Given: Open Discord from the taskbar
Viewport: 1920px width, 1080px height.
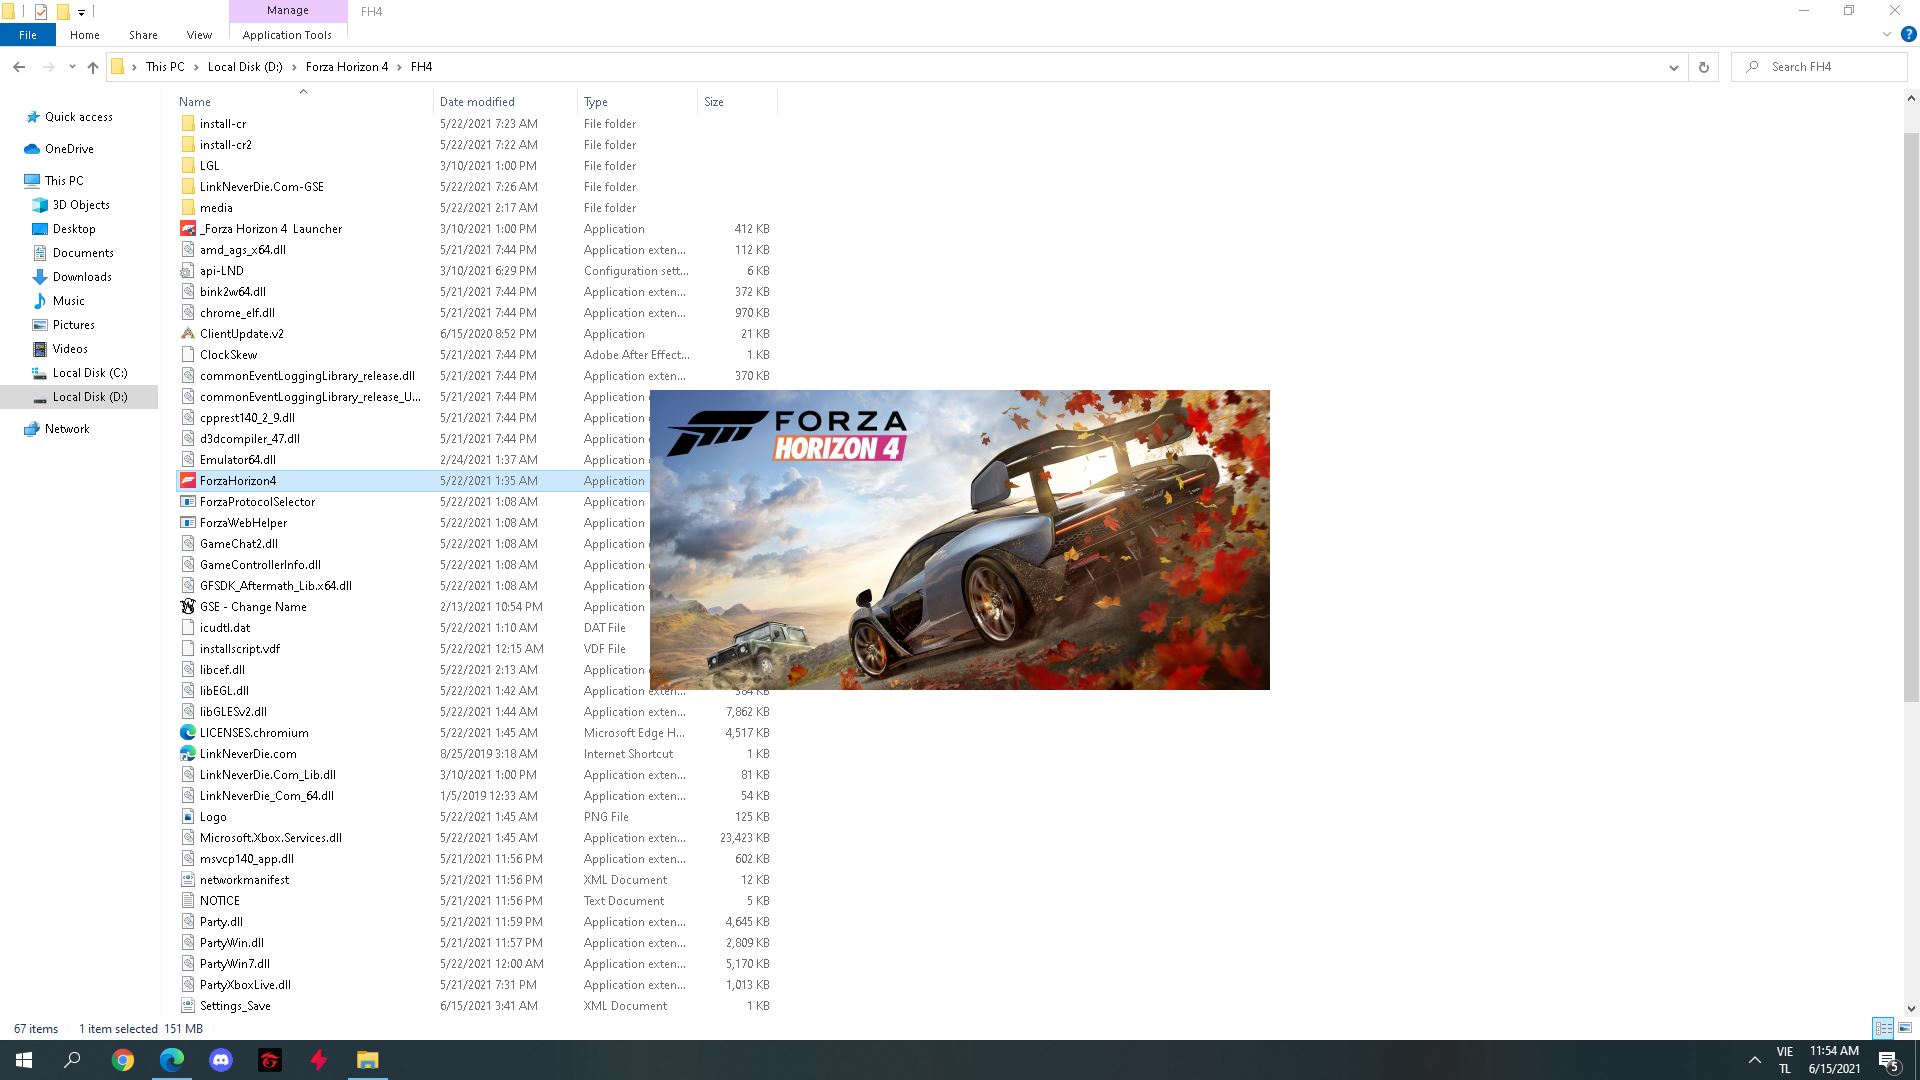Looking at the screenshot, I should (221, 1059).
